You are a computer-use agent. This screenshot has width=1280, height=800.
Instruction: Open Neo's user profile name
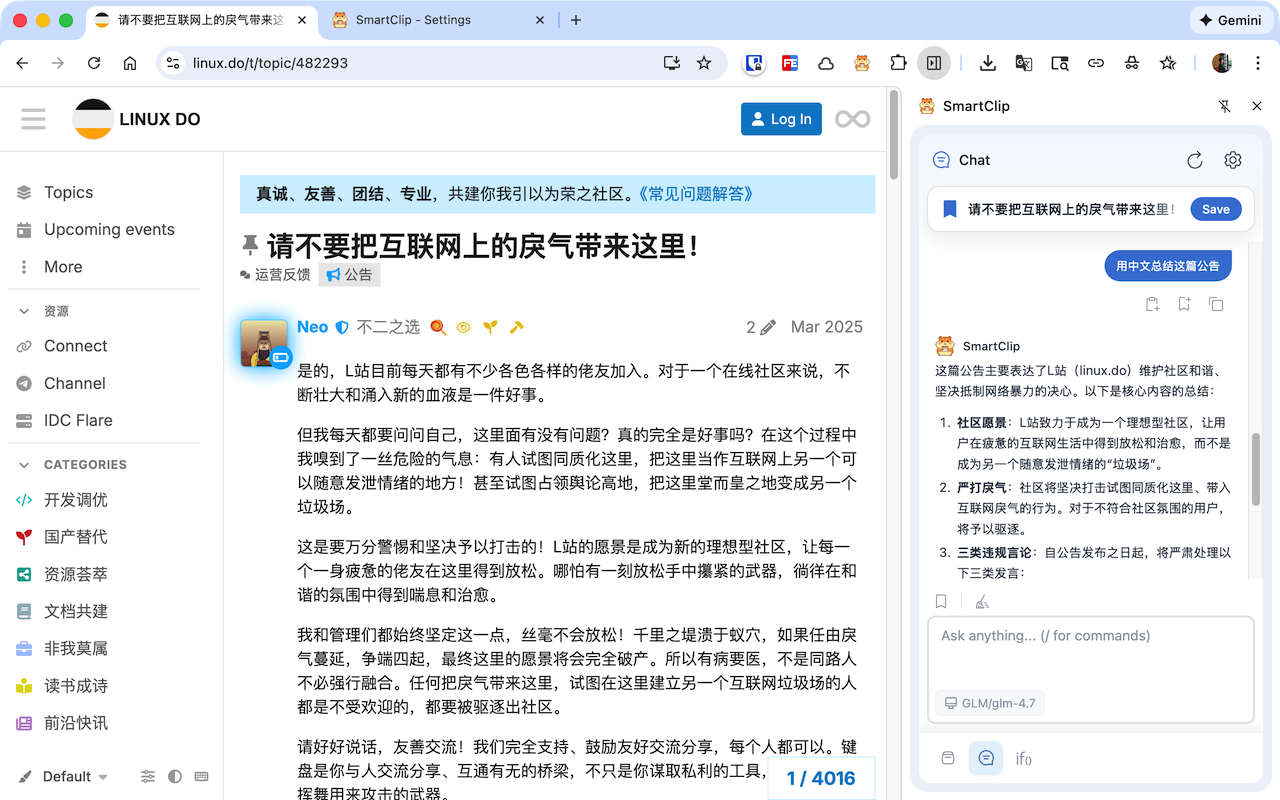(x=312, y=327)
